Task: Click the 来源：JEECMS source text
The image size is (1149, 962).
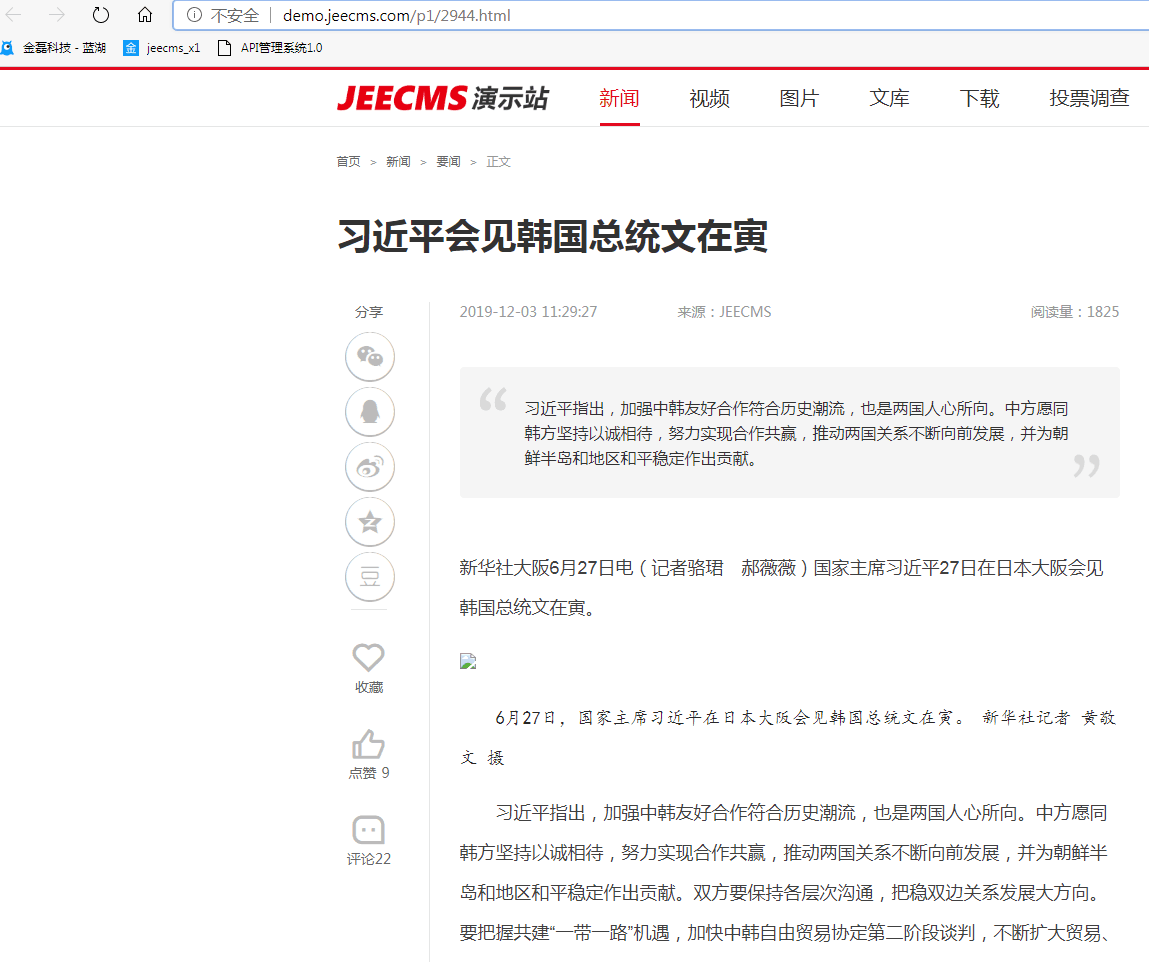Action: (x=724, y=311)
